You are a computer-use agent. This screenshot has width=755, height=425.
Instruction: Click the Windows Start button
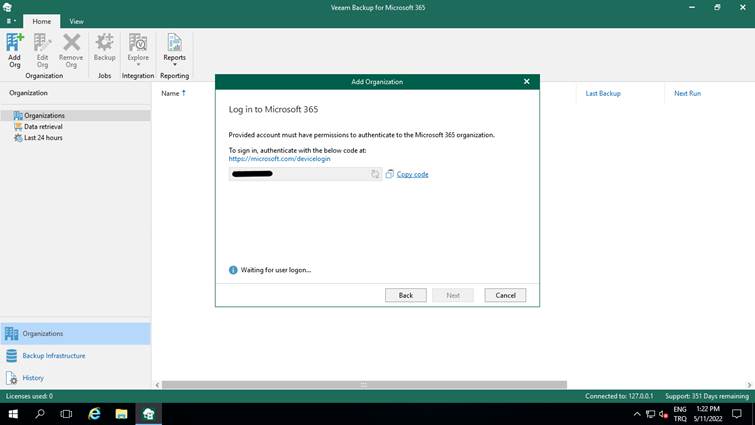13,414
